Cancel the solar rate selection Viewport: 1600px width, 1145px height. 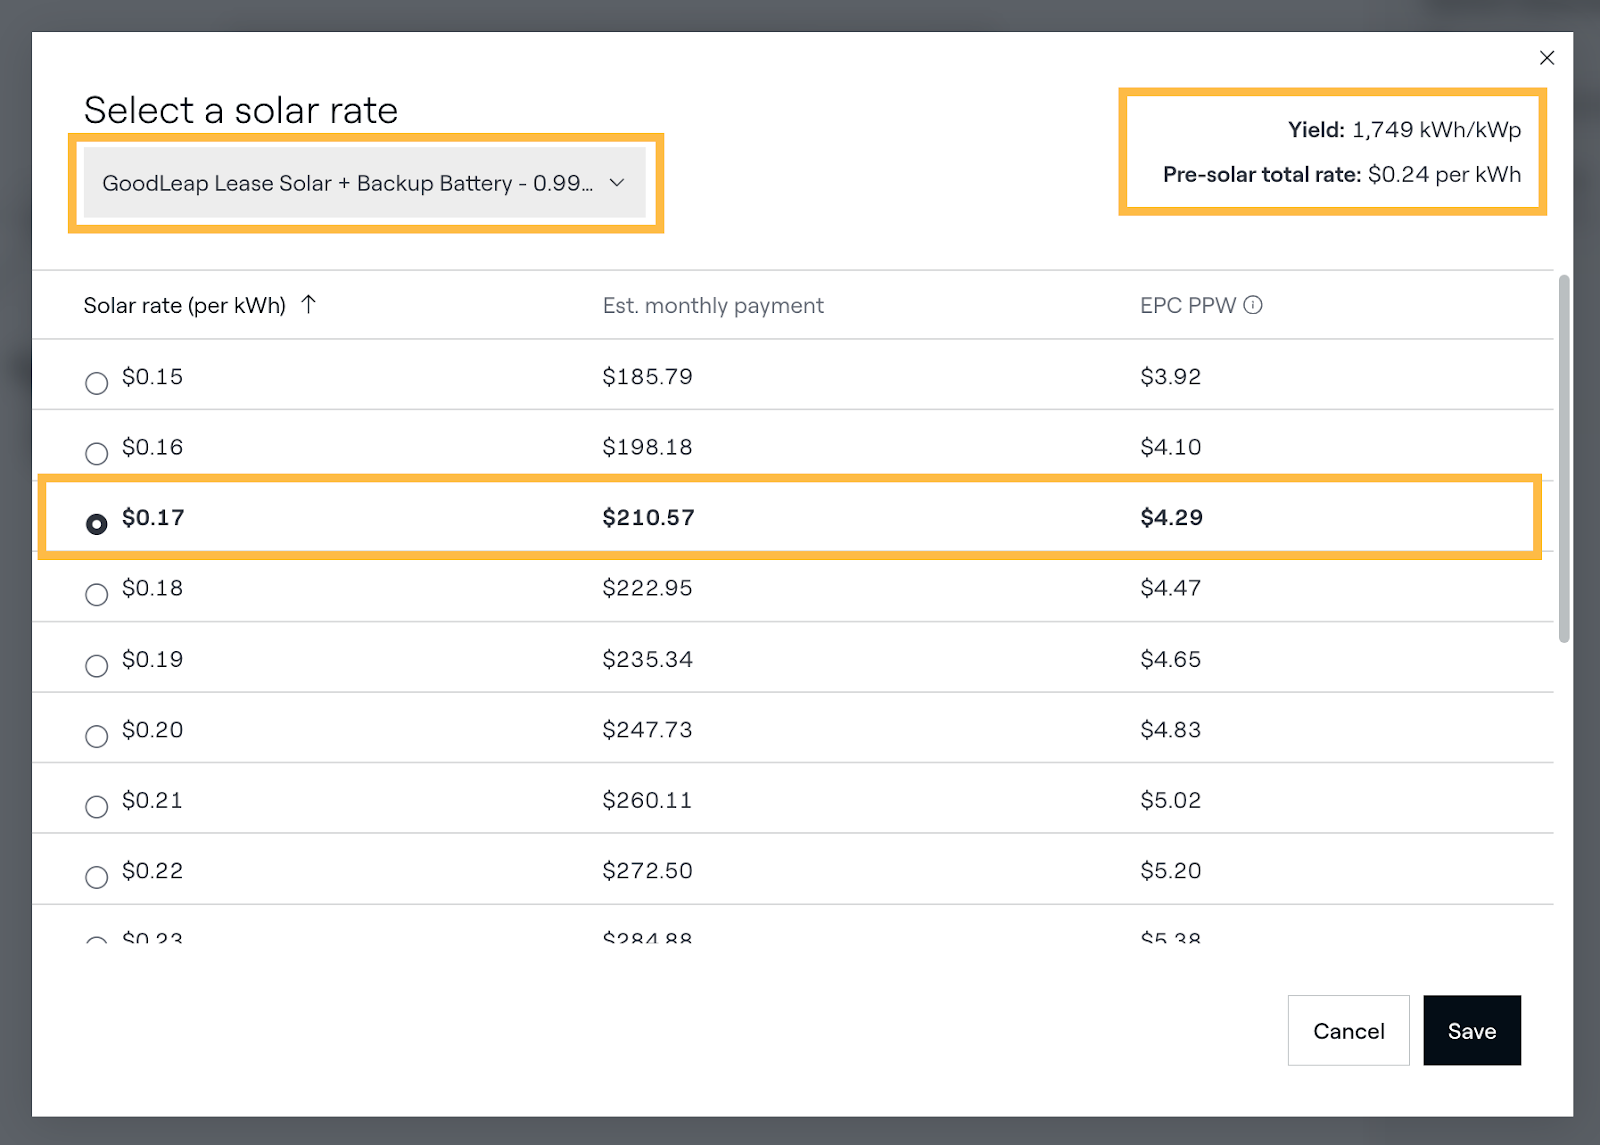click(1348, 1030)
